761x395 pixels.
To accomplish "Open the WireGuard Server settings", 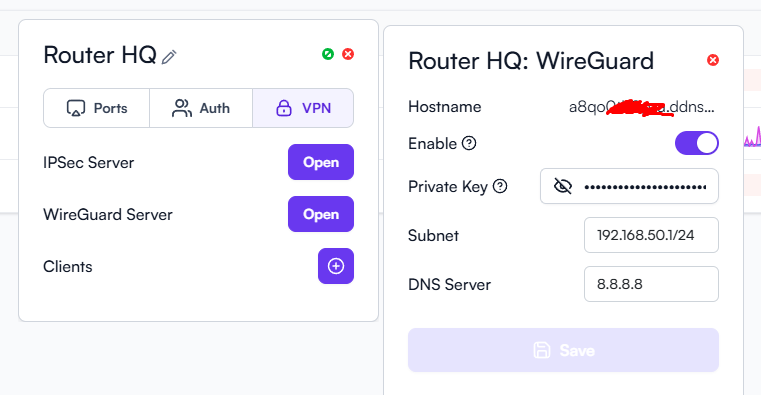I will (x=321, y=214).
